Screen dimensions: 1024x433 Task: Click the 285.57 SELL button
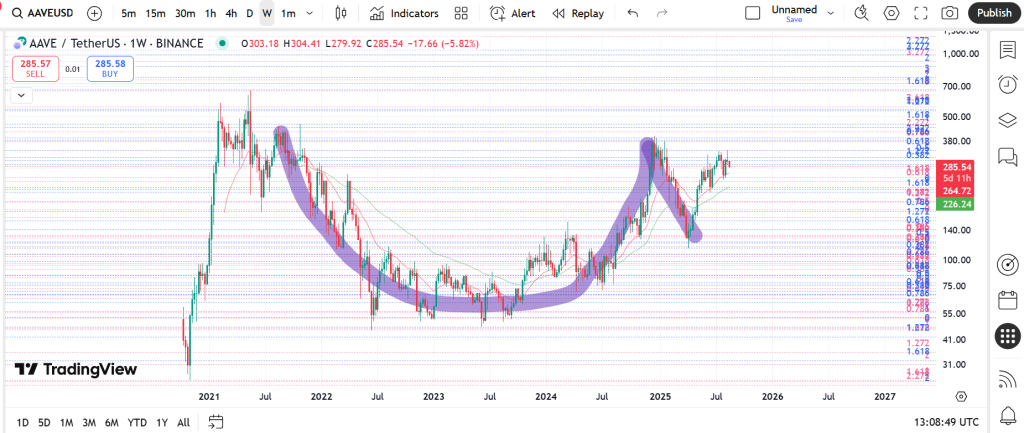coord(35,69)
